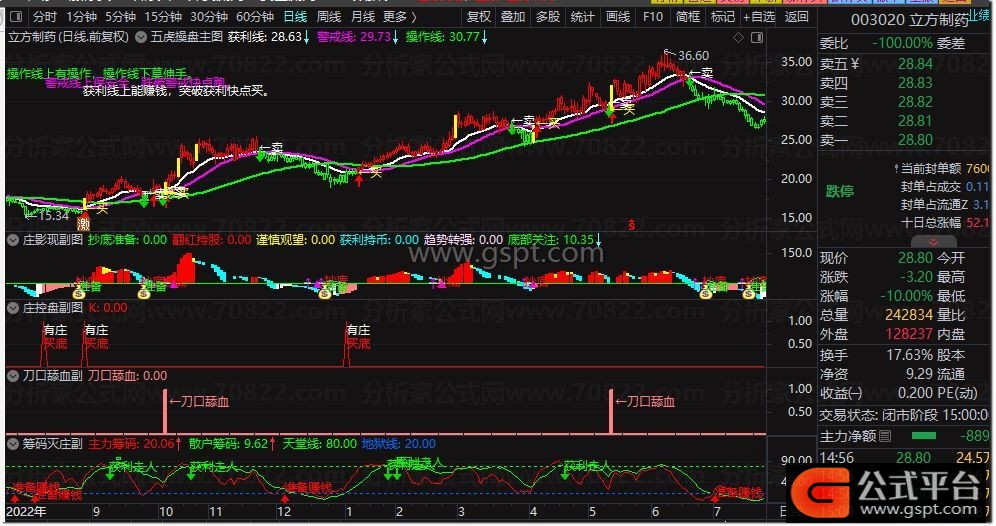Image resolution: width=996 pixels, height=526 pixels.
Task: Click the 有庄买底 signal near January
Action: [358, 337]
